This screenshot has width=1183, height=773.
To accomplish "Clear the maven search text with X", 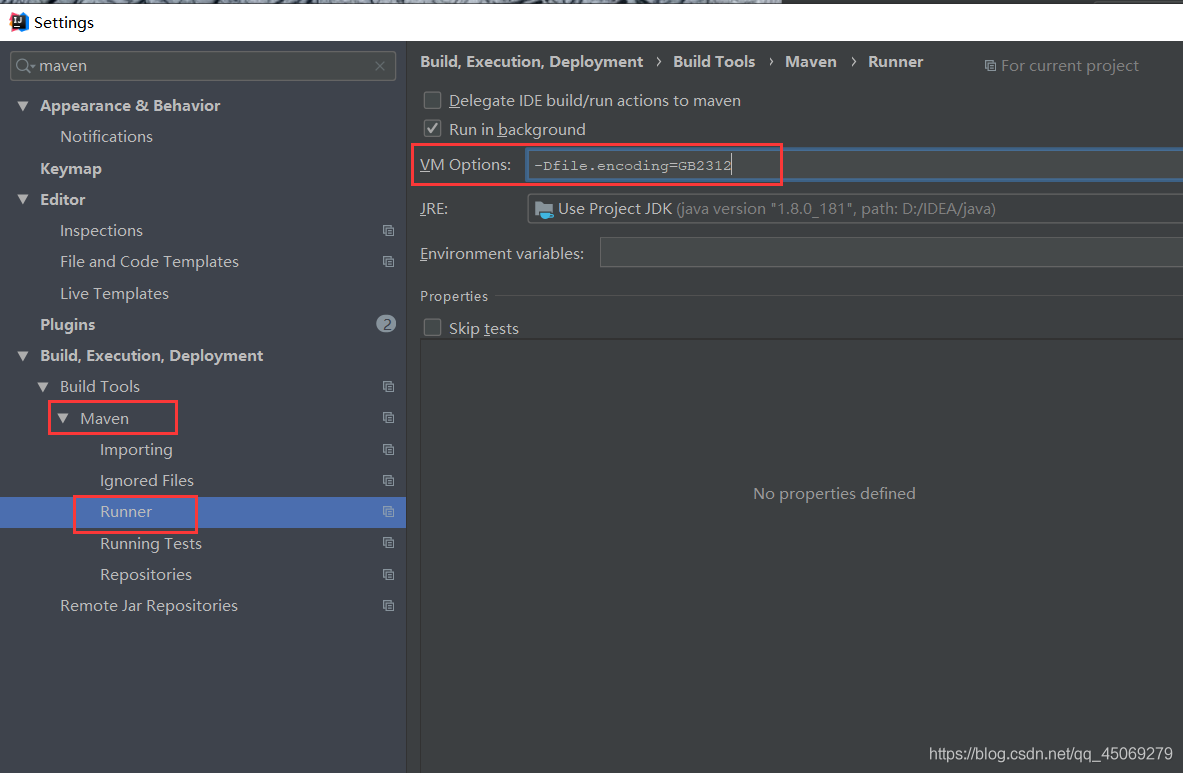I will (379, 66).
